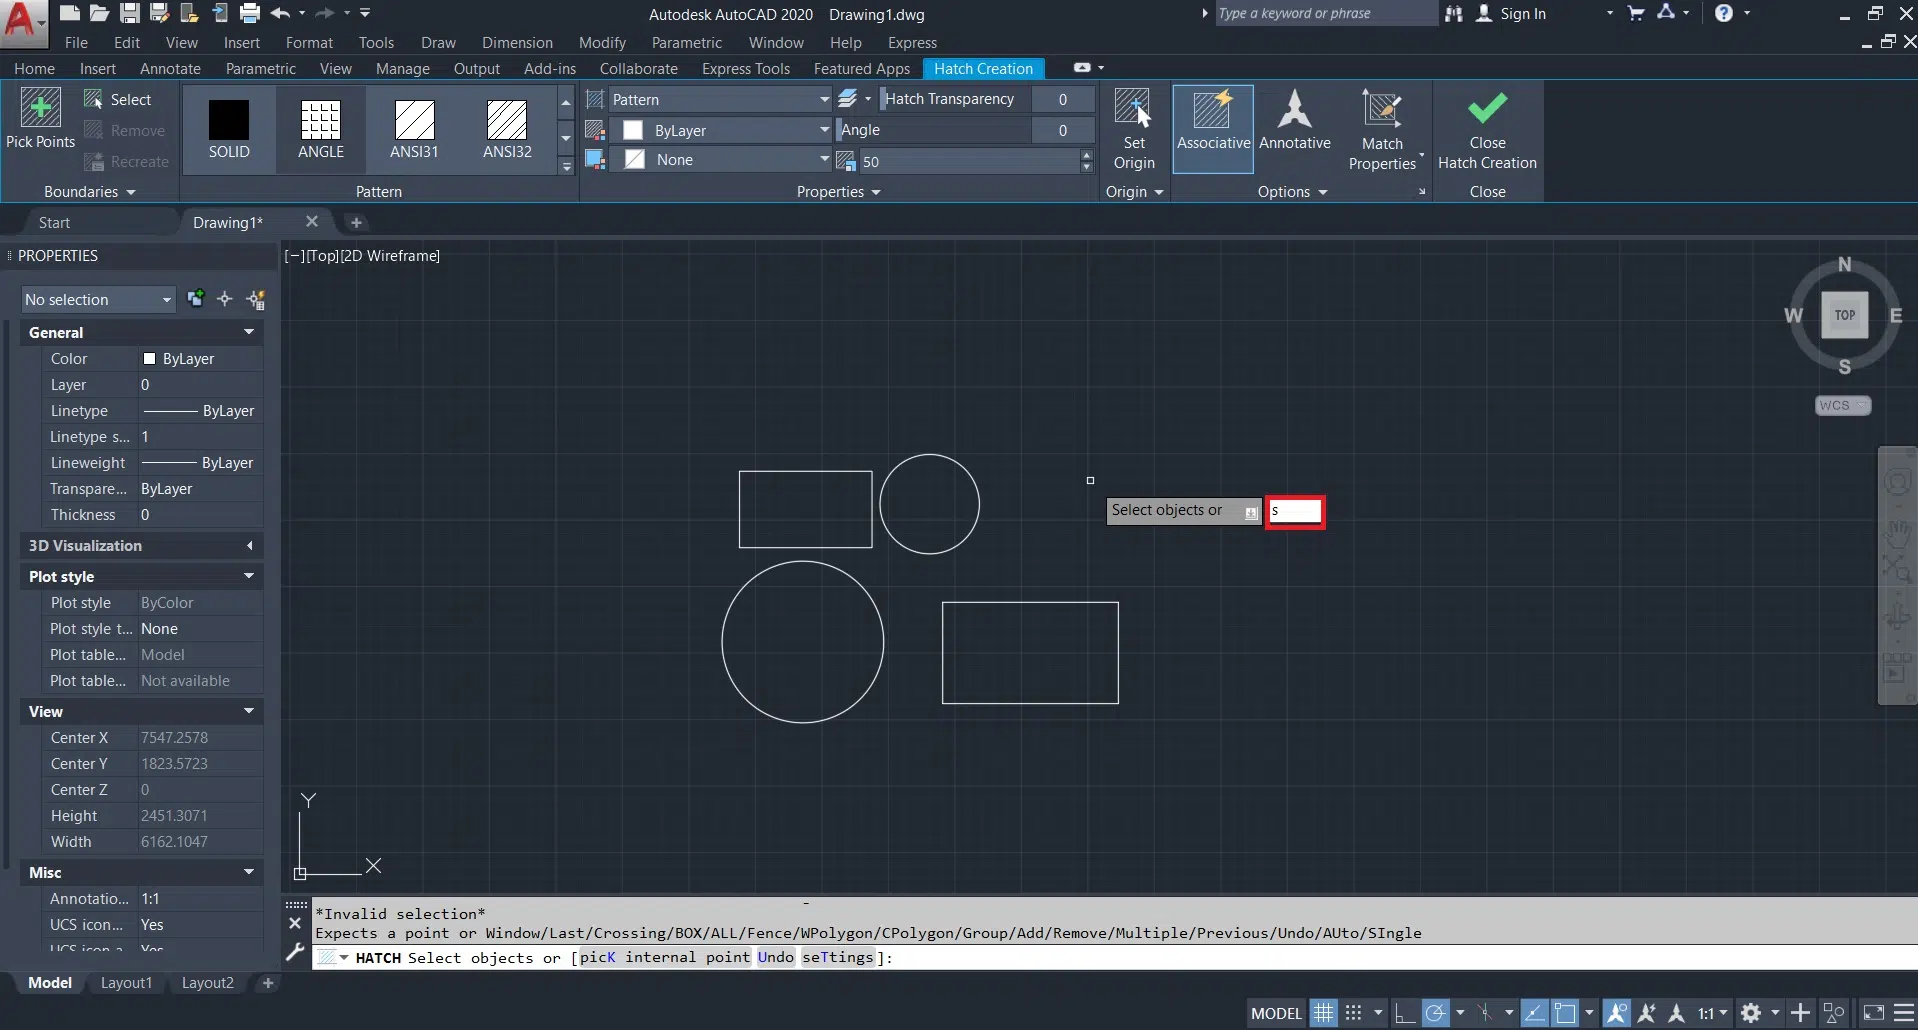Open the hatch type Pattern dropdown

tap(719, 99)
